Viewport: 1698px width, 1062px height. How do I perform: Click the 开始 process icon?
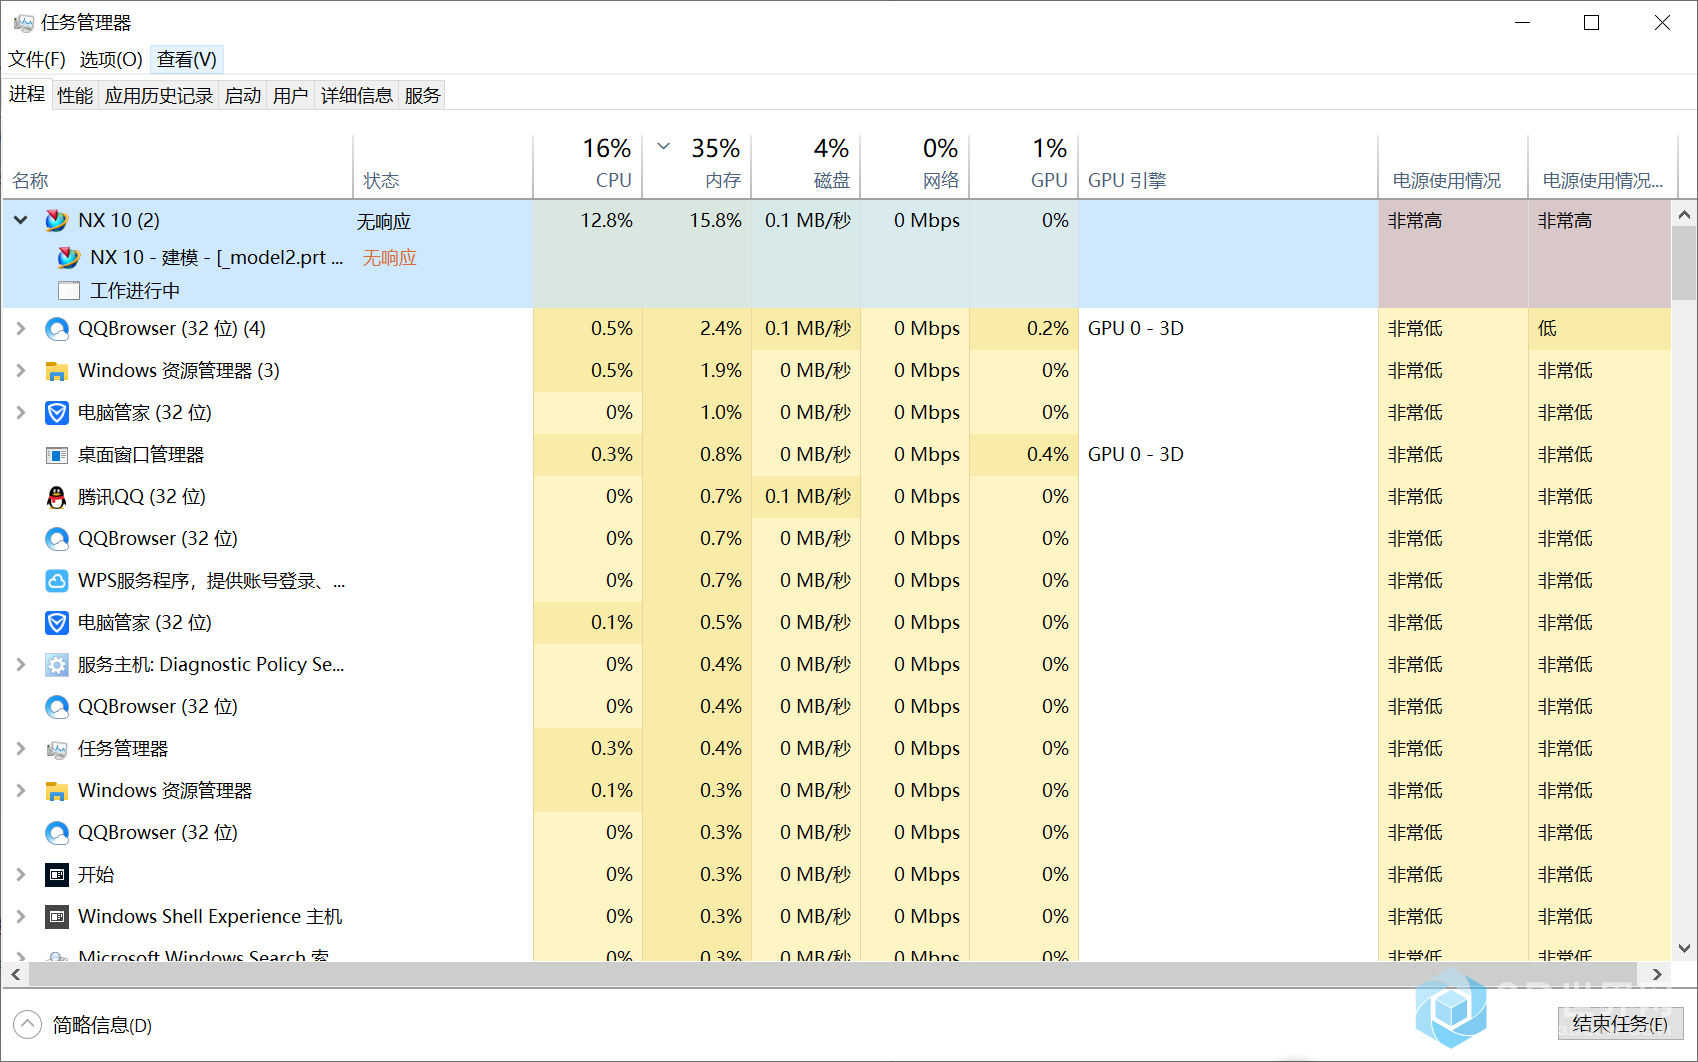click(57, 875)
